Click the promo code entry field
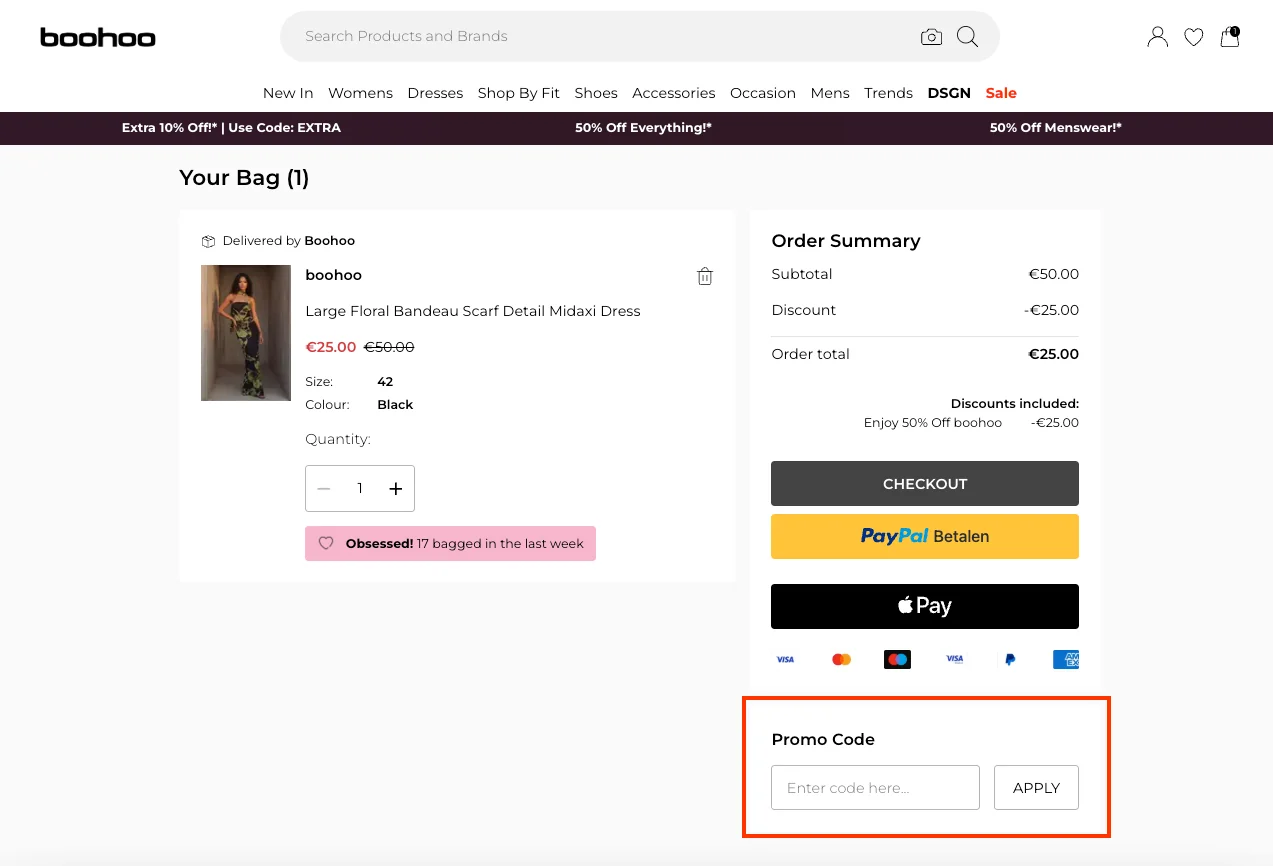Image resolution: width=1273 pixels, height=866 pixels. pos(875,788)
